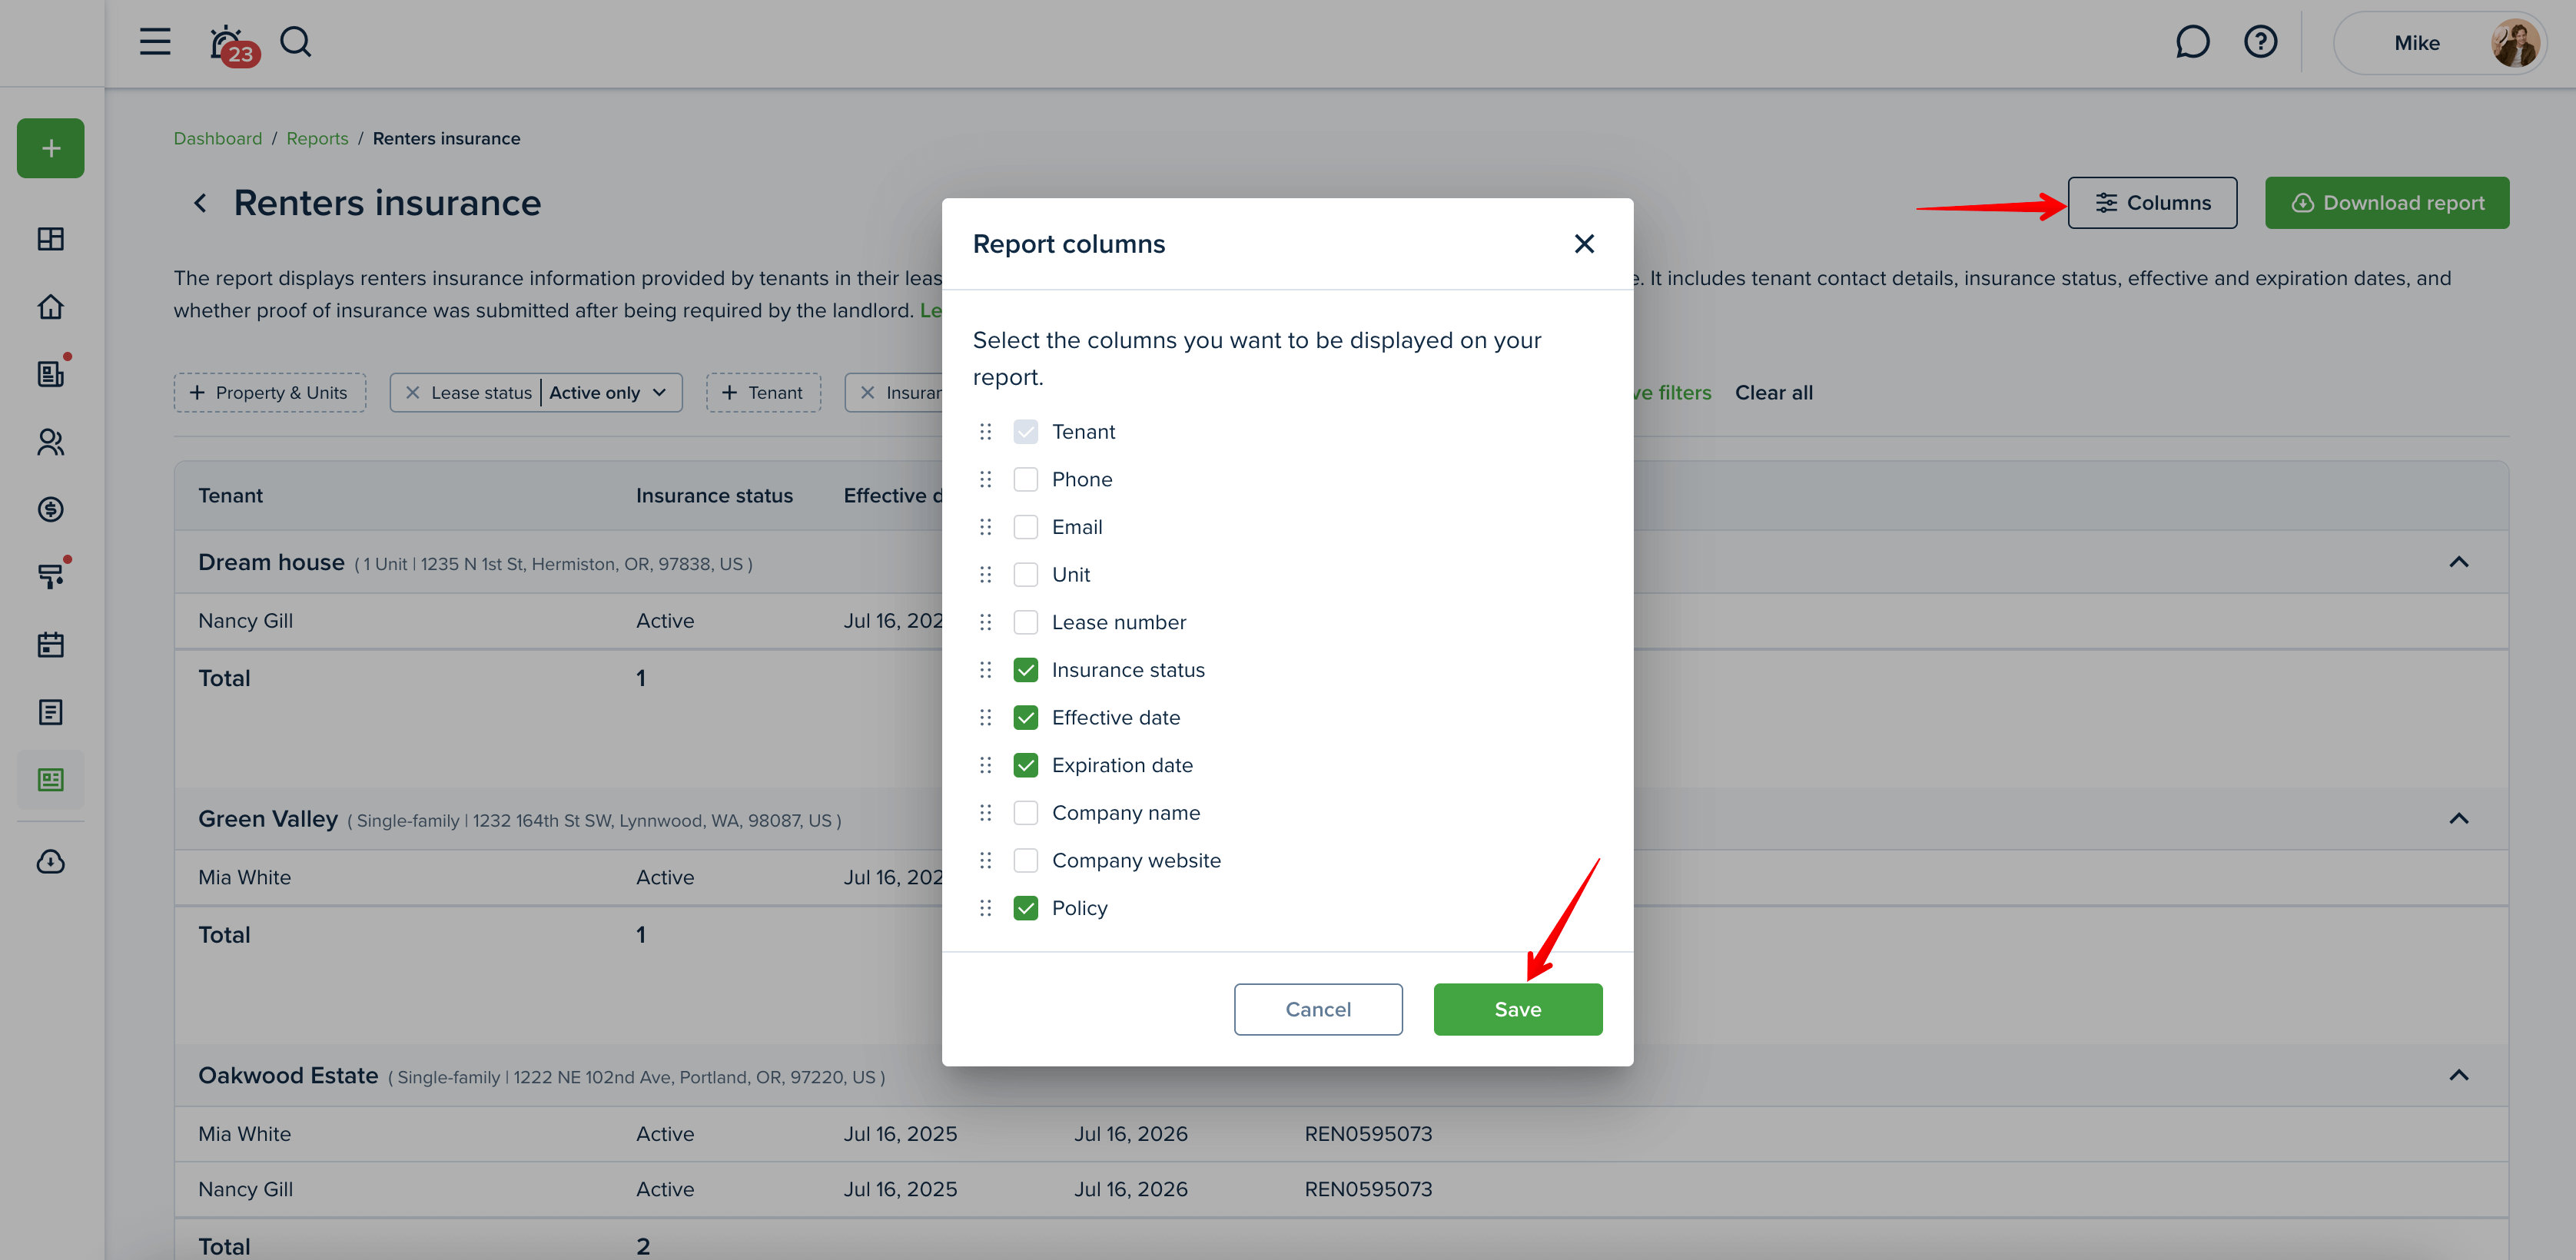2576x1260 pixels.
Task: Check the Company website checkbox
Action: [x=1025, y=861]
